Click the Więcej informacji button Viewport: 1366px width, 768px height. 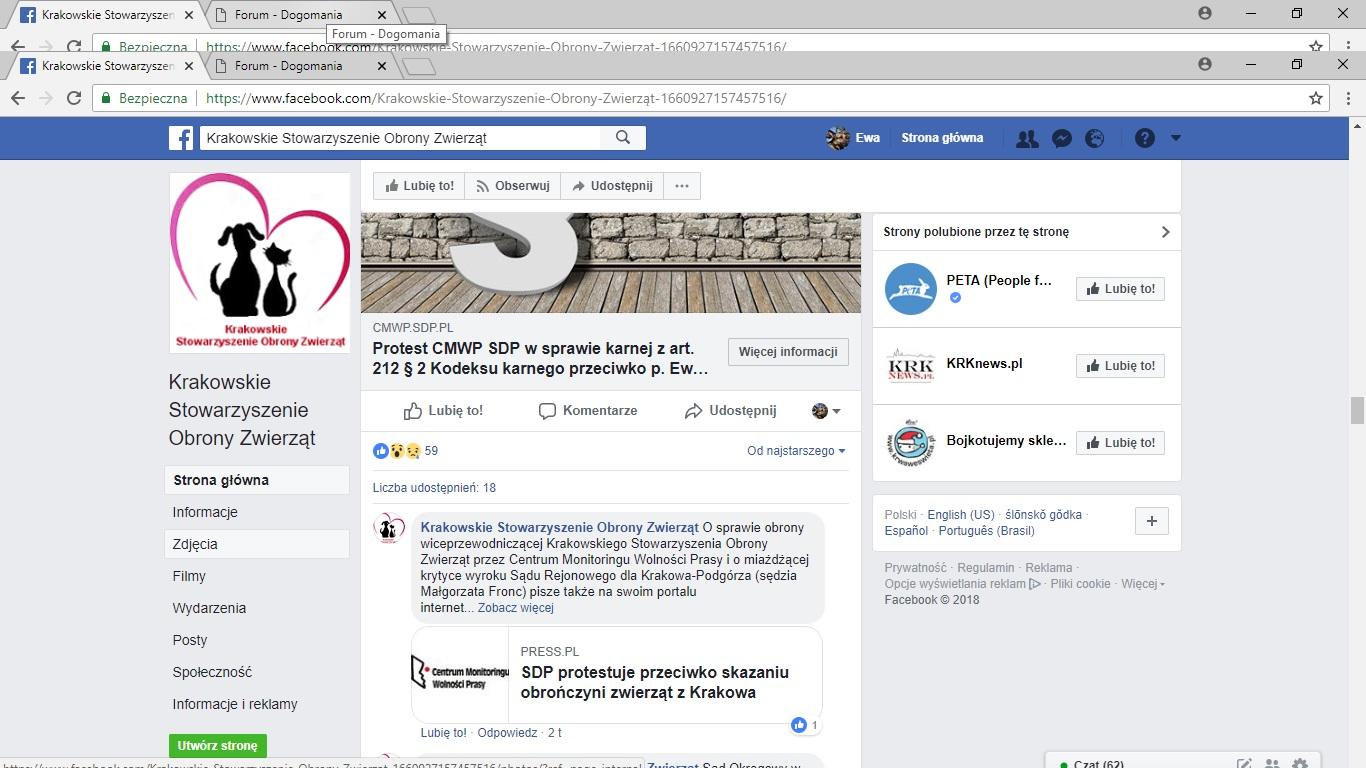(788, 352)
